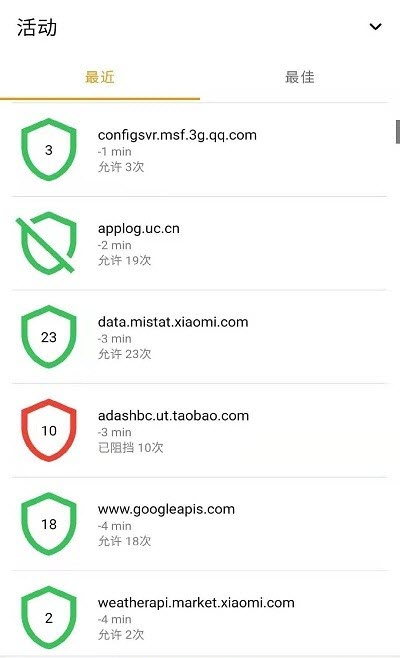Click green shield icon showing 3

[x=49, y=149]
